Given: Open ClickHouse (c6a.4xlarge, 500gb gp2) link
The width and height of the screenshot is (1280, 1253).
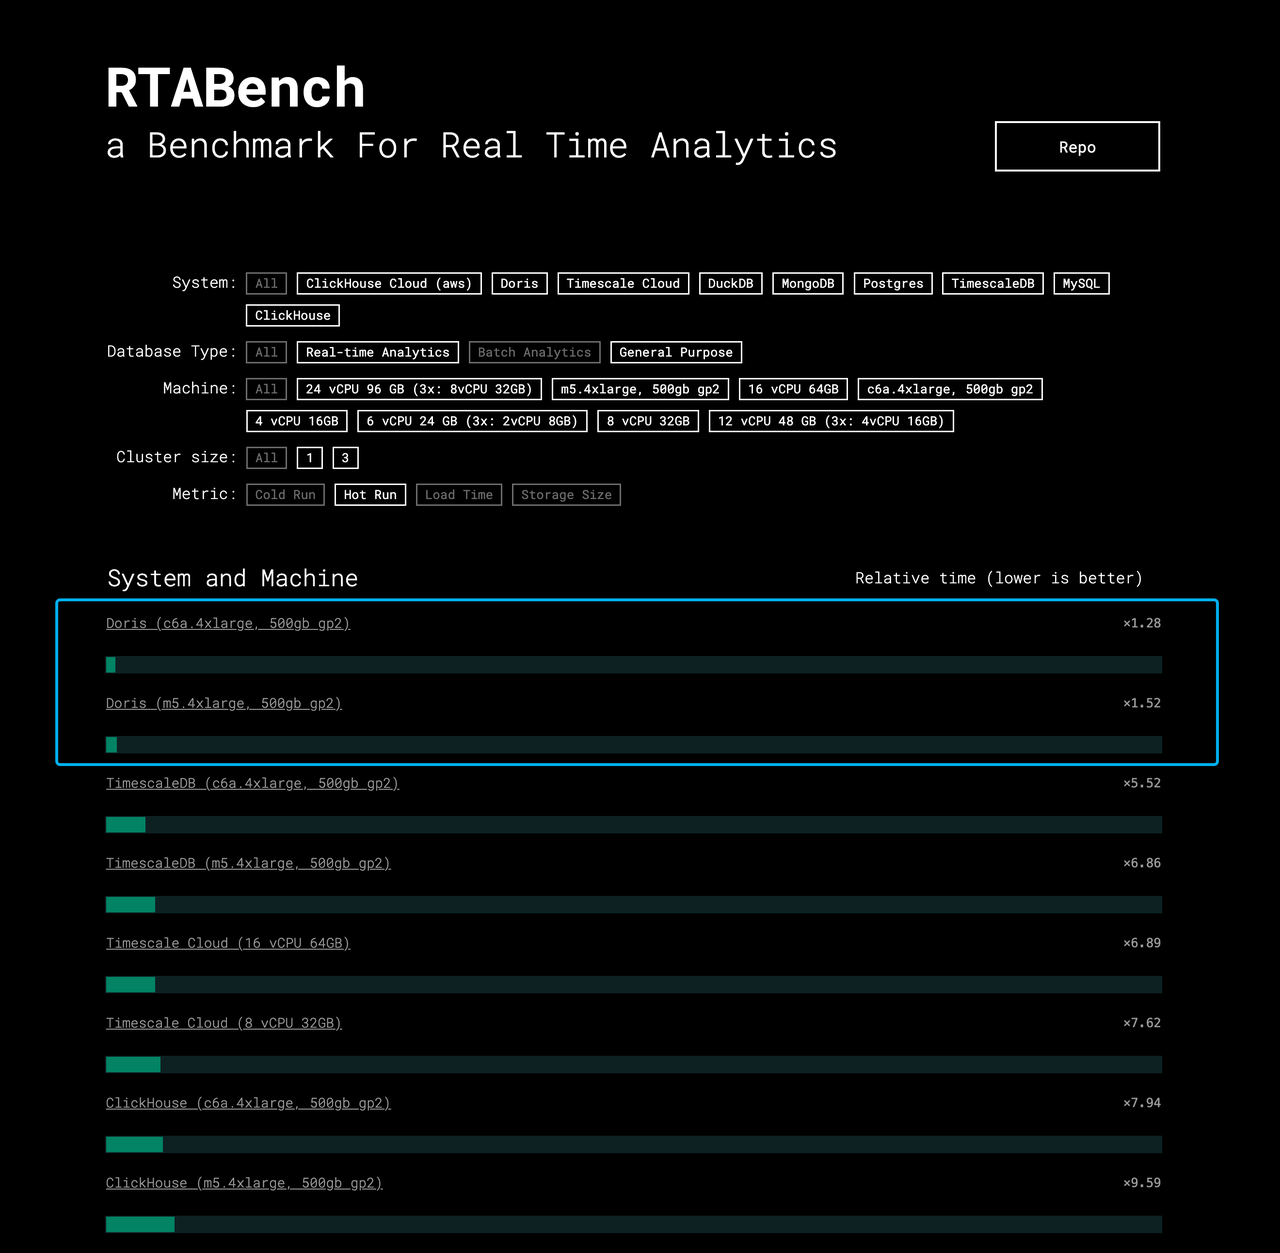Looking at the screenshot, I should coord(248,1103).
